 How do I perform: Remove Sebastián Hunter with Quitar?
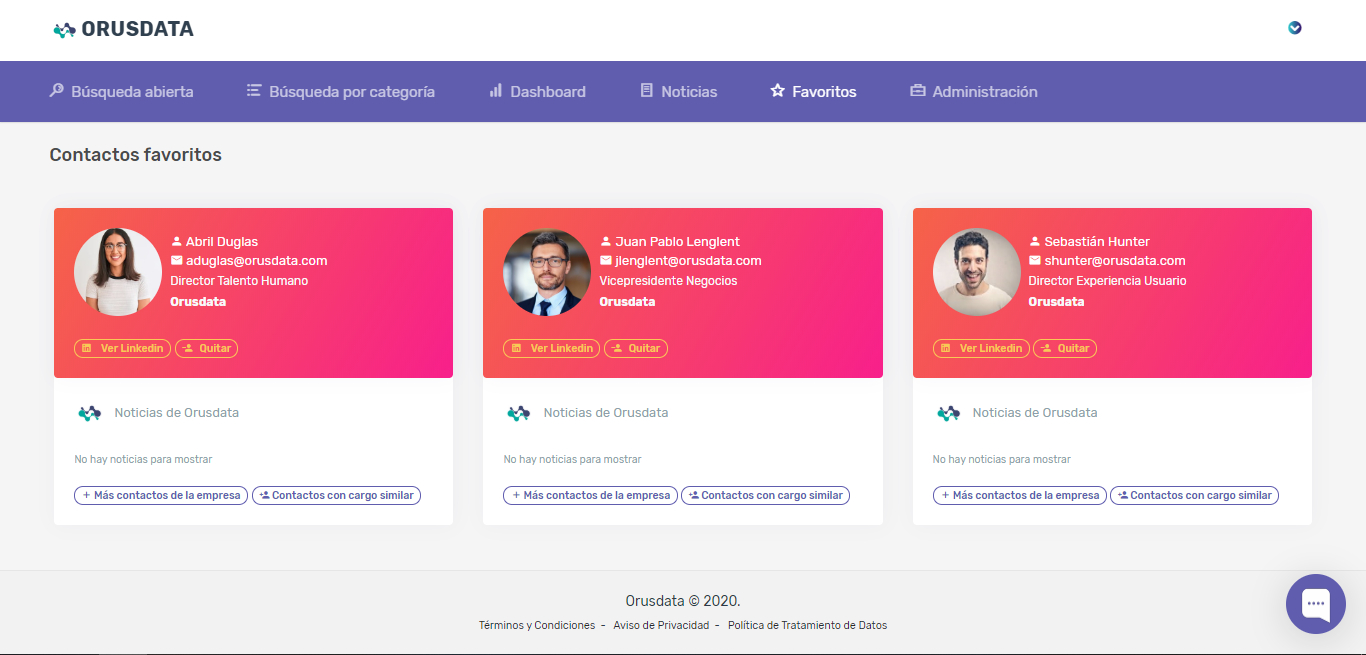click(x=1065, y=348)
